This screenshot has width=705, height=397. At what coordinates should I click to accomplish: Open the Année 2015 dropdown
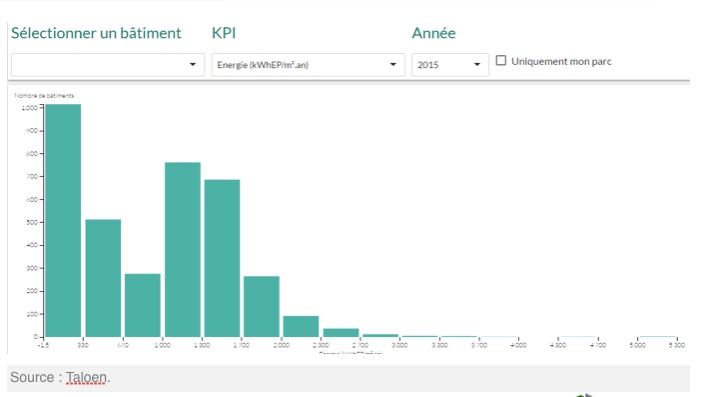[450, 65]
